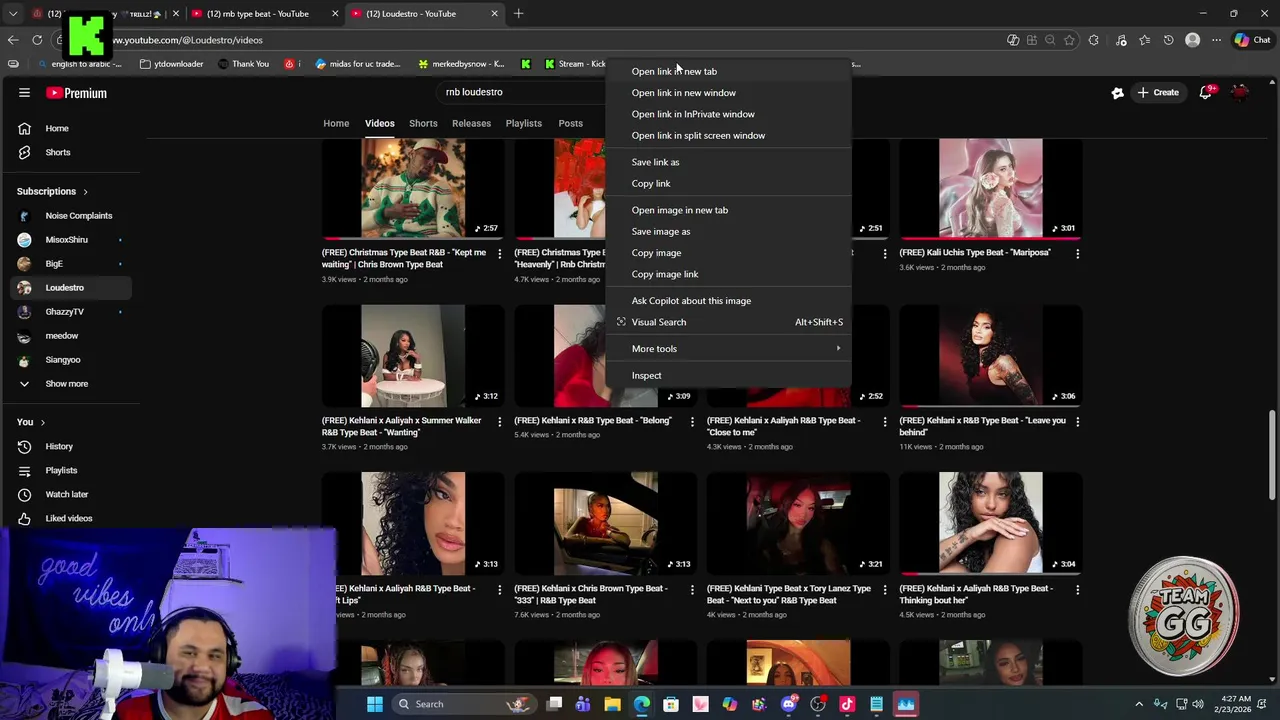The image size is (1280, 720).
Task: Expand the More tools submenu
Action: point(728,348)
